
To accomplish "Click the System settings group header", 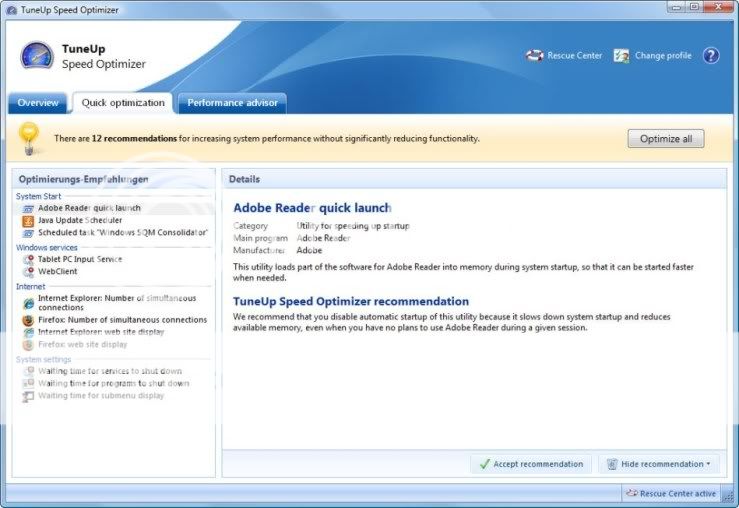I will pyautogui.click(x=43, y=359).
